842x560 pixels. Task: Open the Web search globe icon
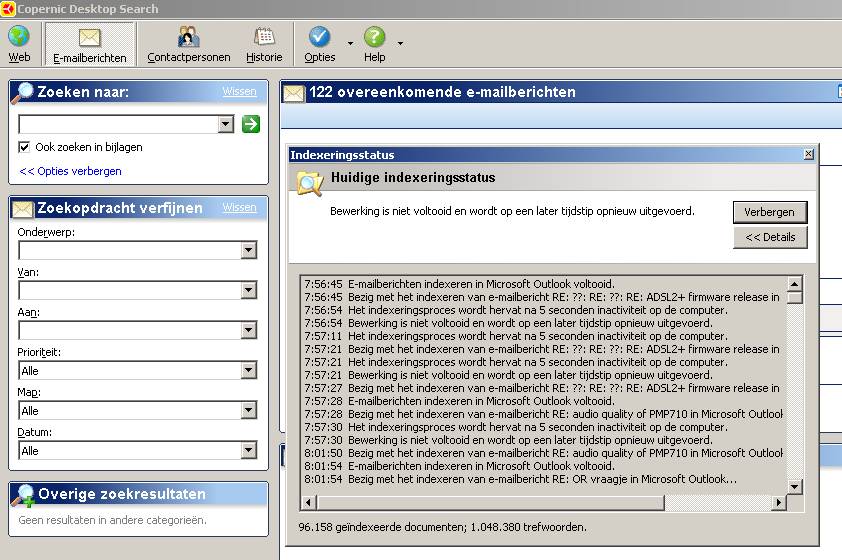click(19, 37)
